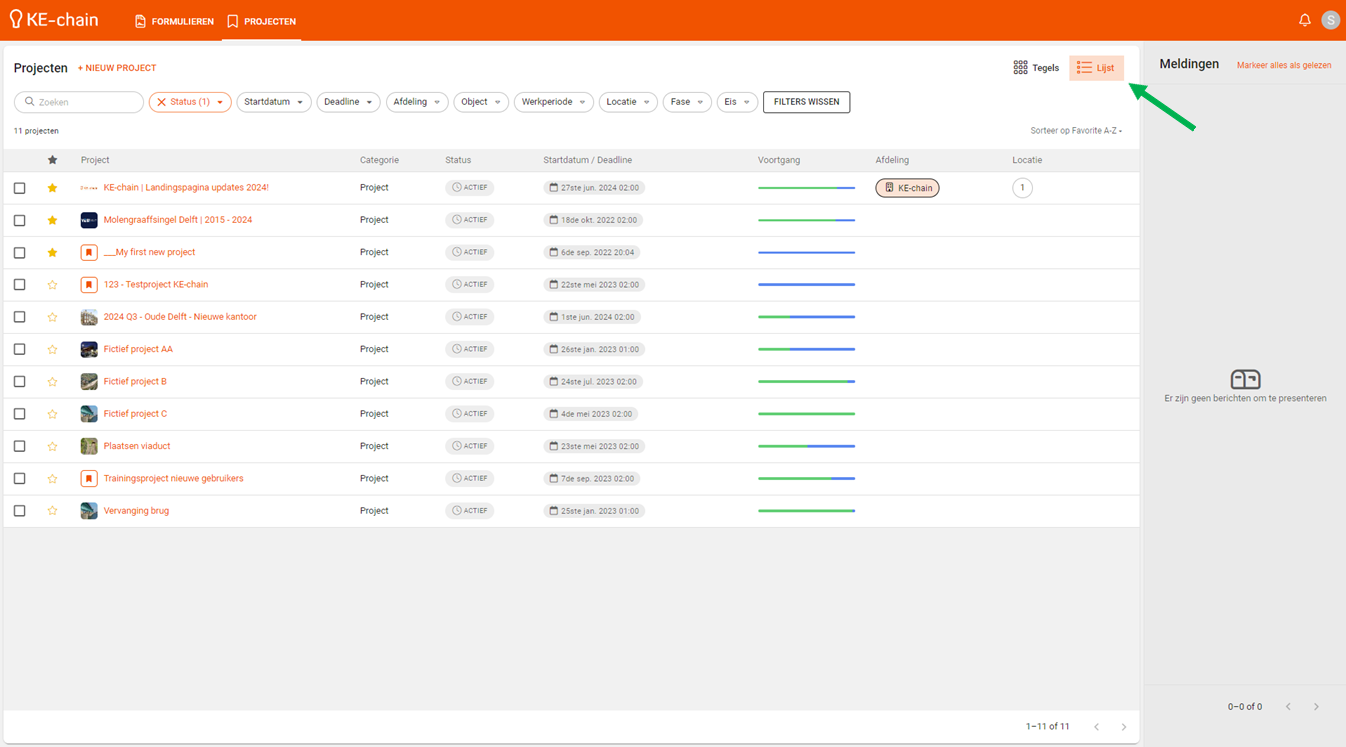Clear the Status filter X icon
Screen dimensions: 1346x747
(x=161, y=102)
